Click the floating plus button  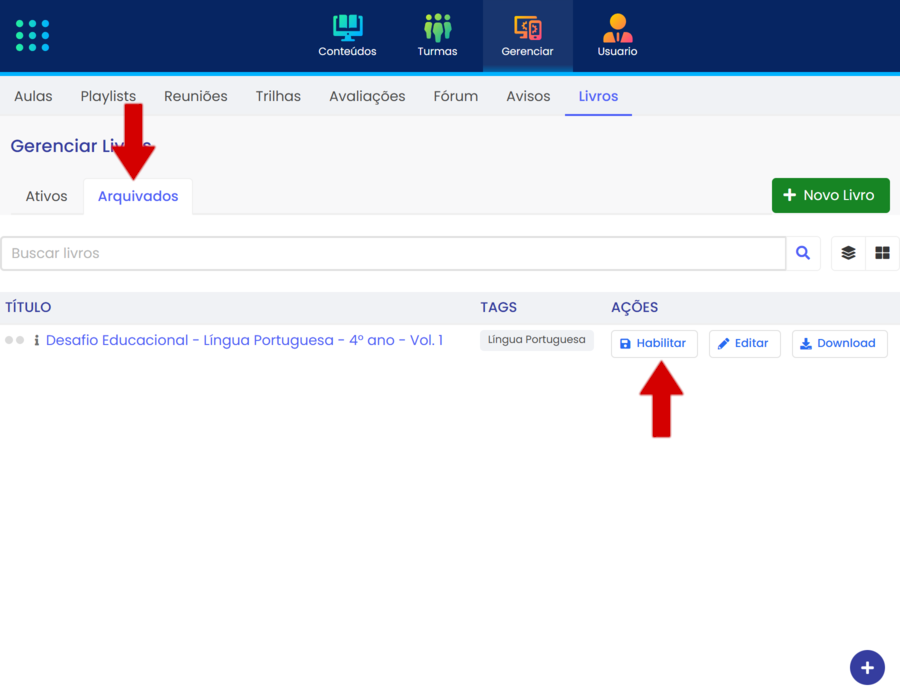point(867,667)
